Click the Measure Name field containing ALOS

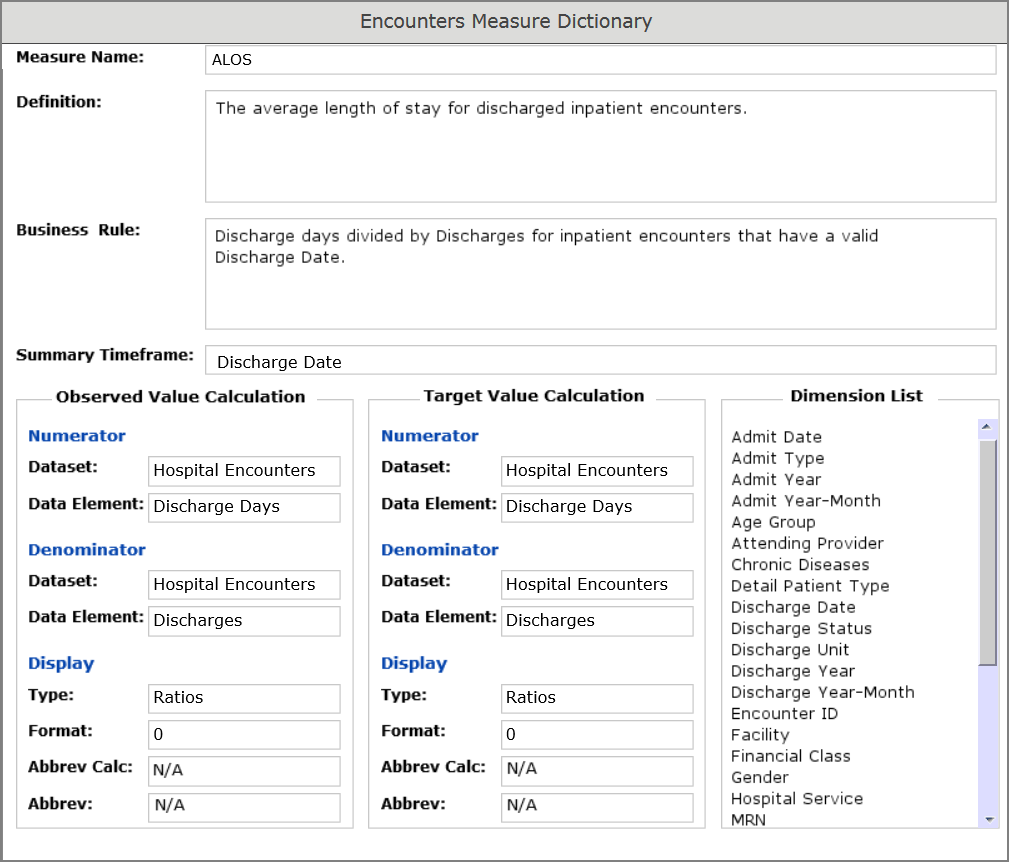(x=600, y=60)
